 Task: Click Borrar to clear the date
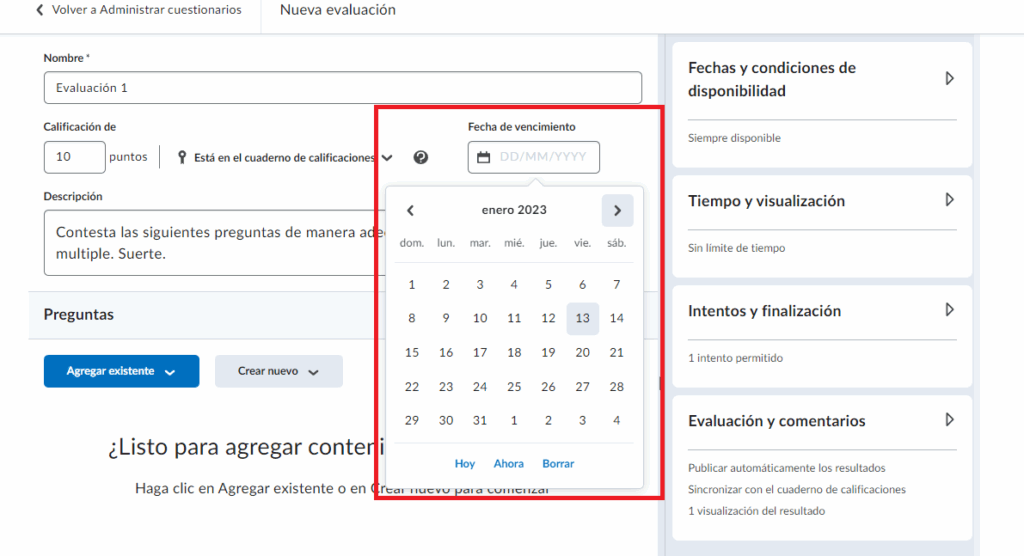click(558, 464)
